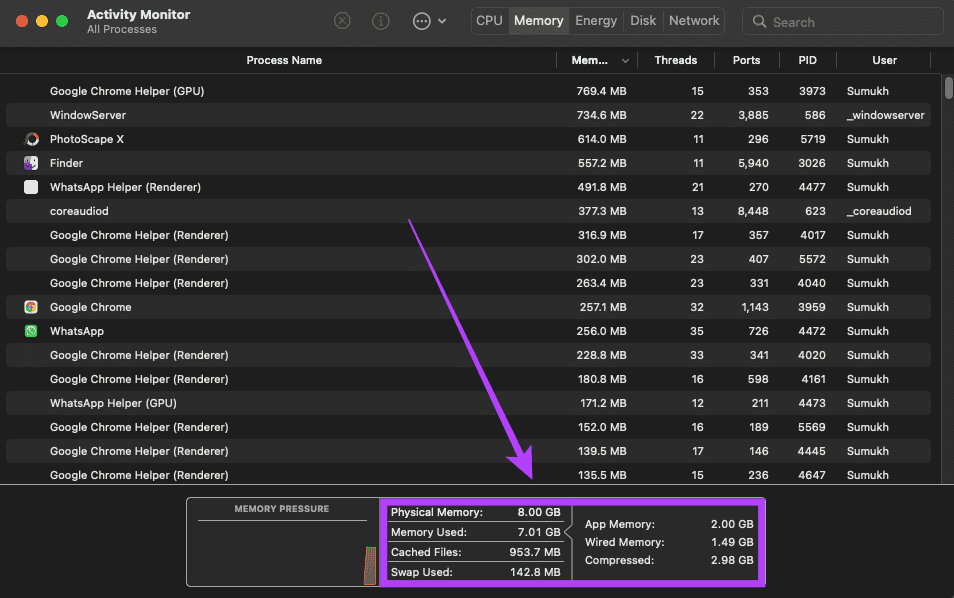The image size is (954, 598).
Task: Click the Finder app icon in list
Action: [x=31, y=163]
